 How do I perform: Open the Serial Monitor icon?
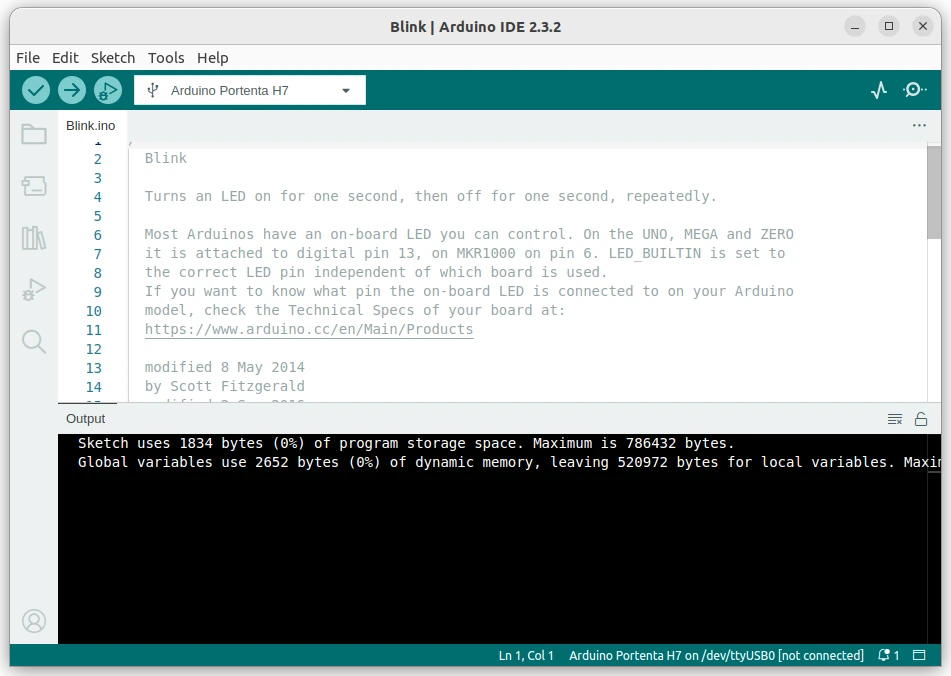coord(914,90)
